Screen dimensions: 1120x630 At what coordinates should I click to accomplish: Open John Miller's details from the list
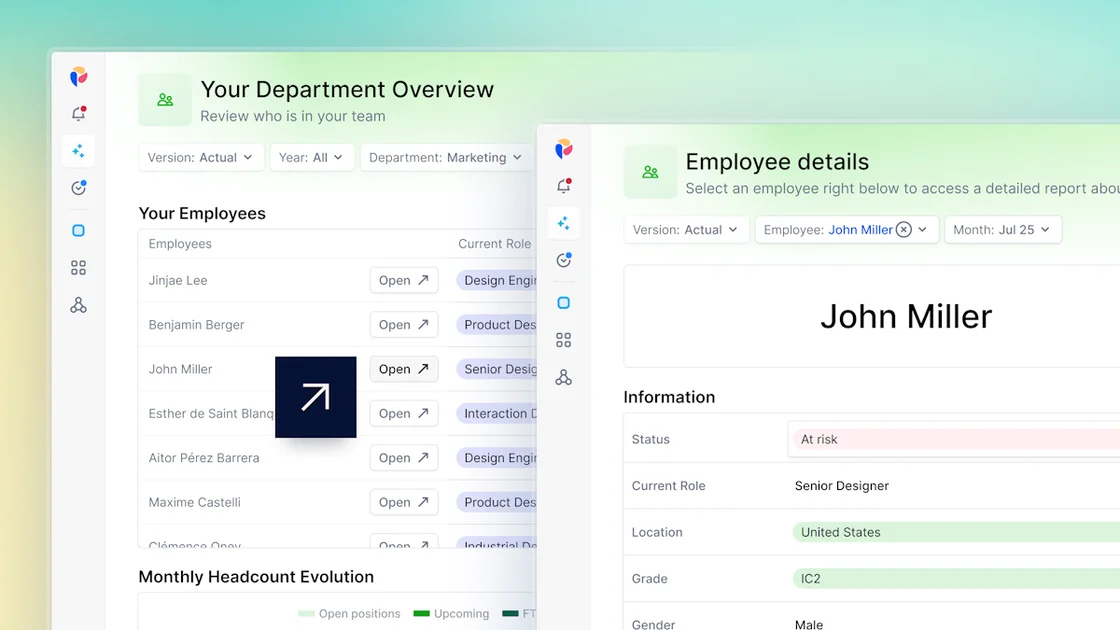point(404,369)
